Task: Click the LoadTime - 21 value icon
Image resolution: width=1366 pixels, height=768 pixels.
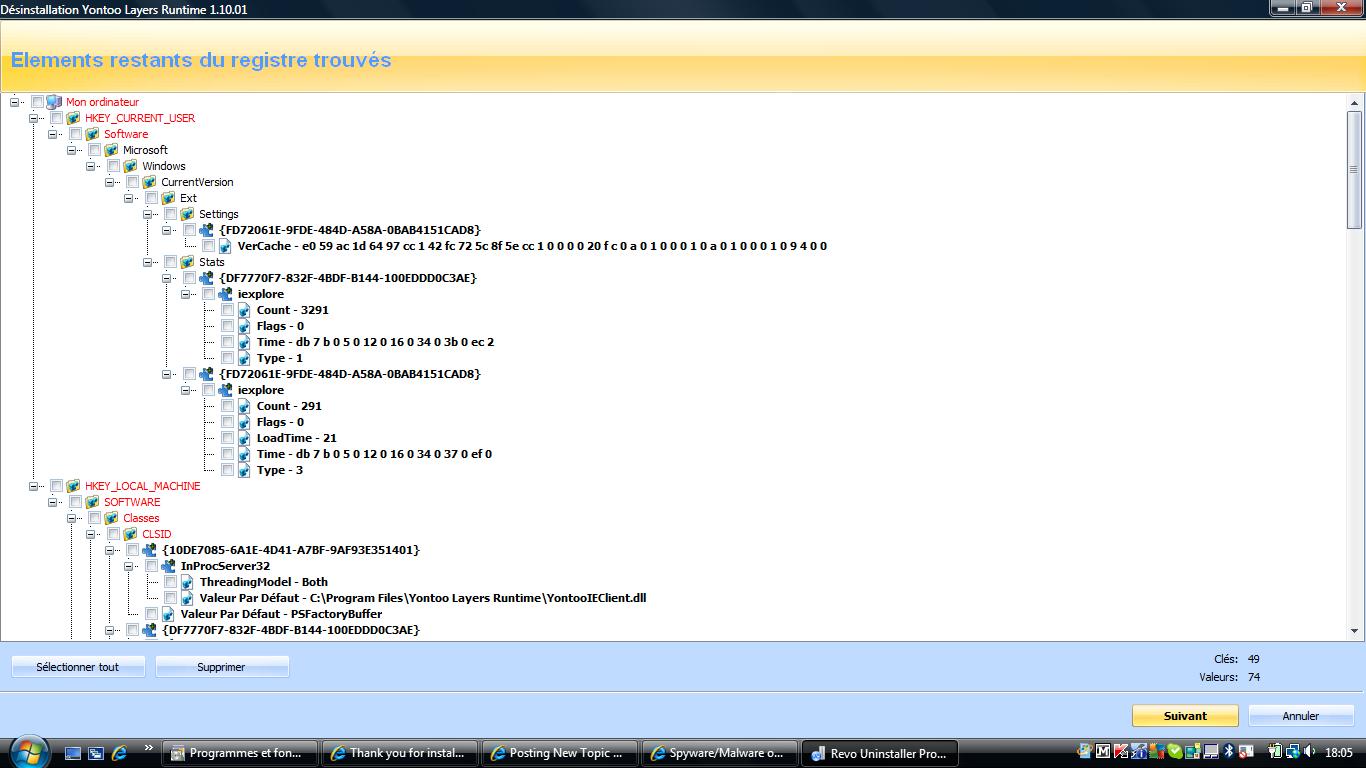Action: [x=244, y=438]
